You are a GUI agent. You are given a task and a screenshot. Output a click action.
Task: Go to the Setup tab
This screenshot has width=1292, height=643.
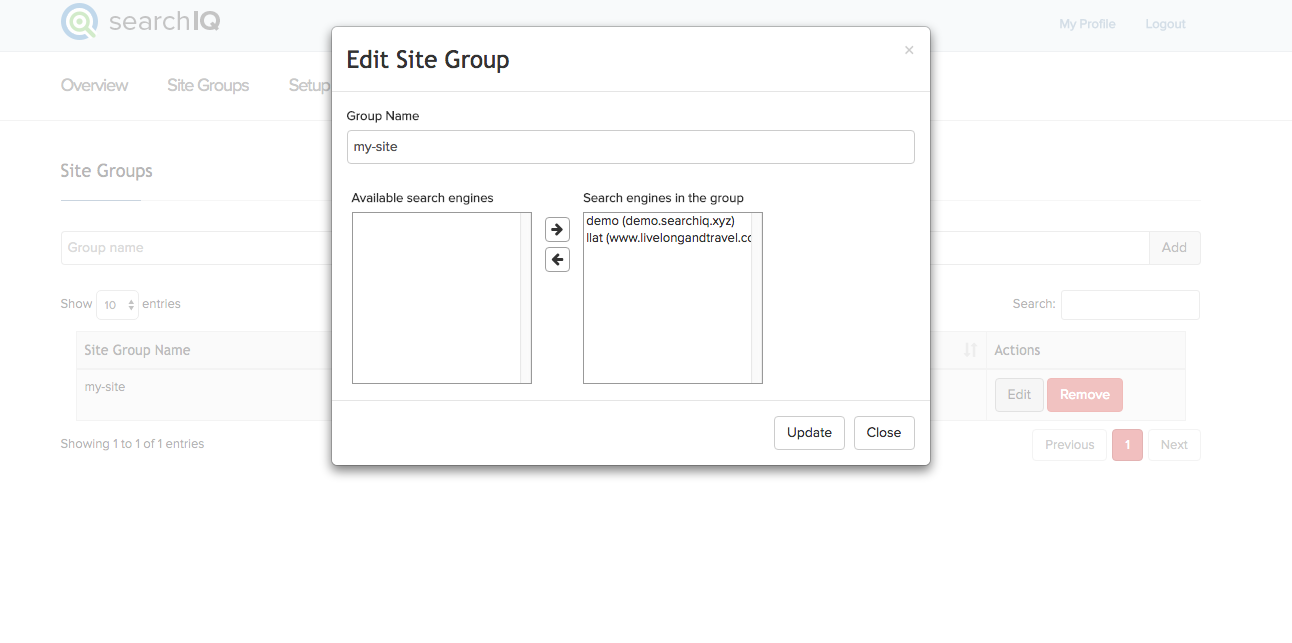click(x=309, y=86)
